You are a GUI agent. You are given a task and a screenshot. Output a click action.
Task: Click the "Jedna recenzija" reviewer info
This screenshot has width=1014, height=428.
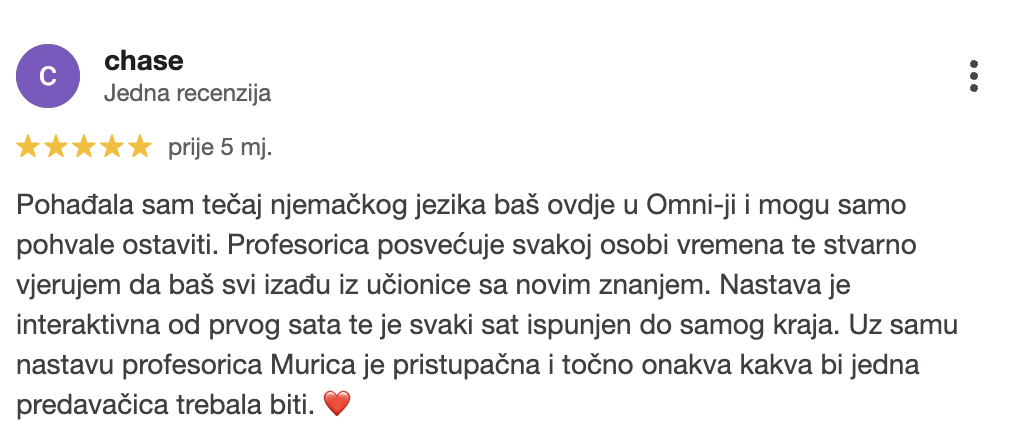(188, 94)
